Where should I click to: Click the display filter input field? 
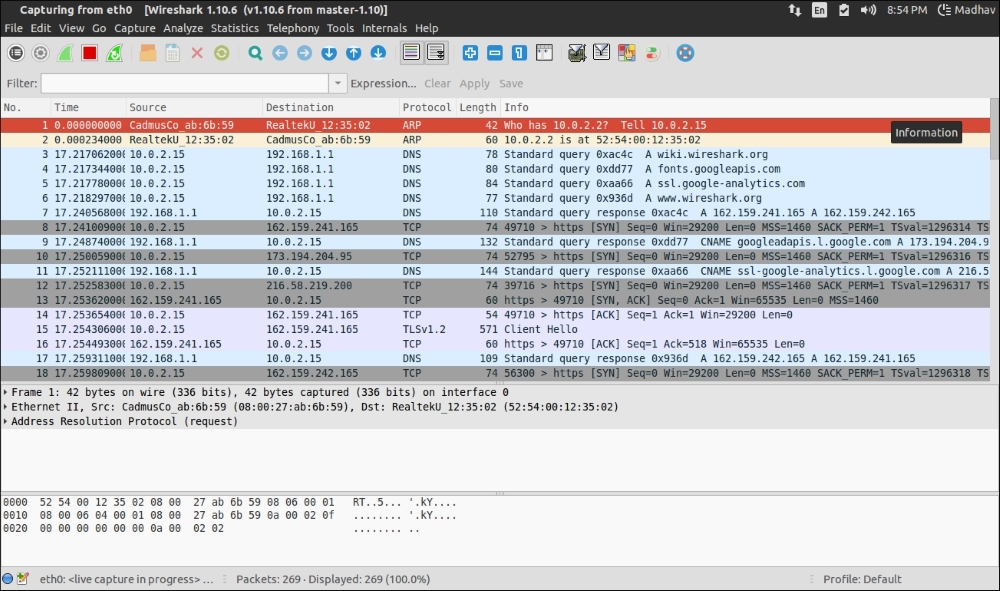185,84
